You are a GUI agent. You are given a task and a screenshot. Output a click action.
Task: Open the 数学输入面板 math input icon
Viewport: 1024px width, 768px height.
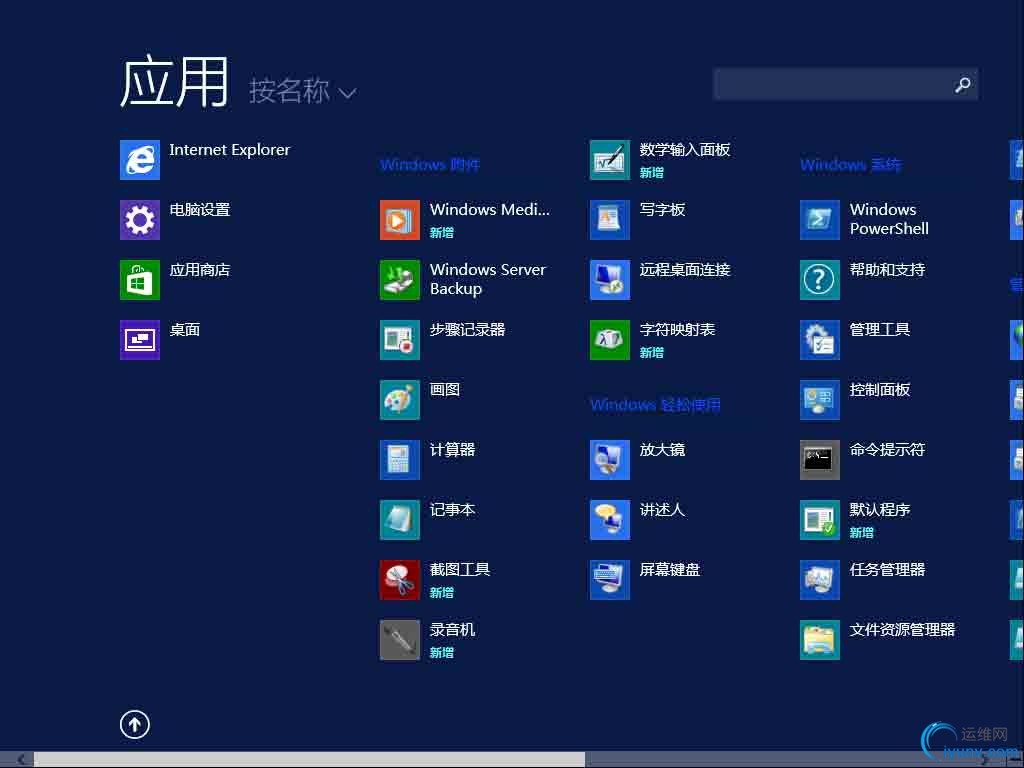point(610,159)
